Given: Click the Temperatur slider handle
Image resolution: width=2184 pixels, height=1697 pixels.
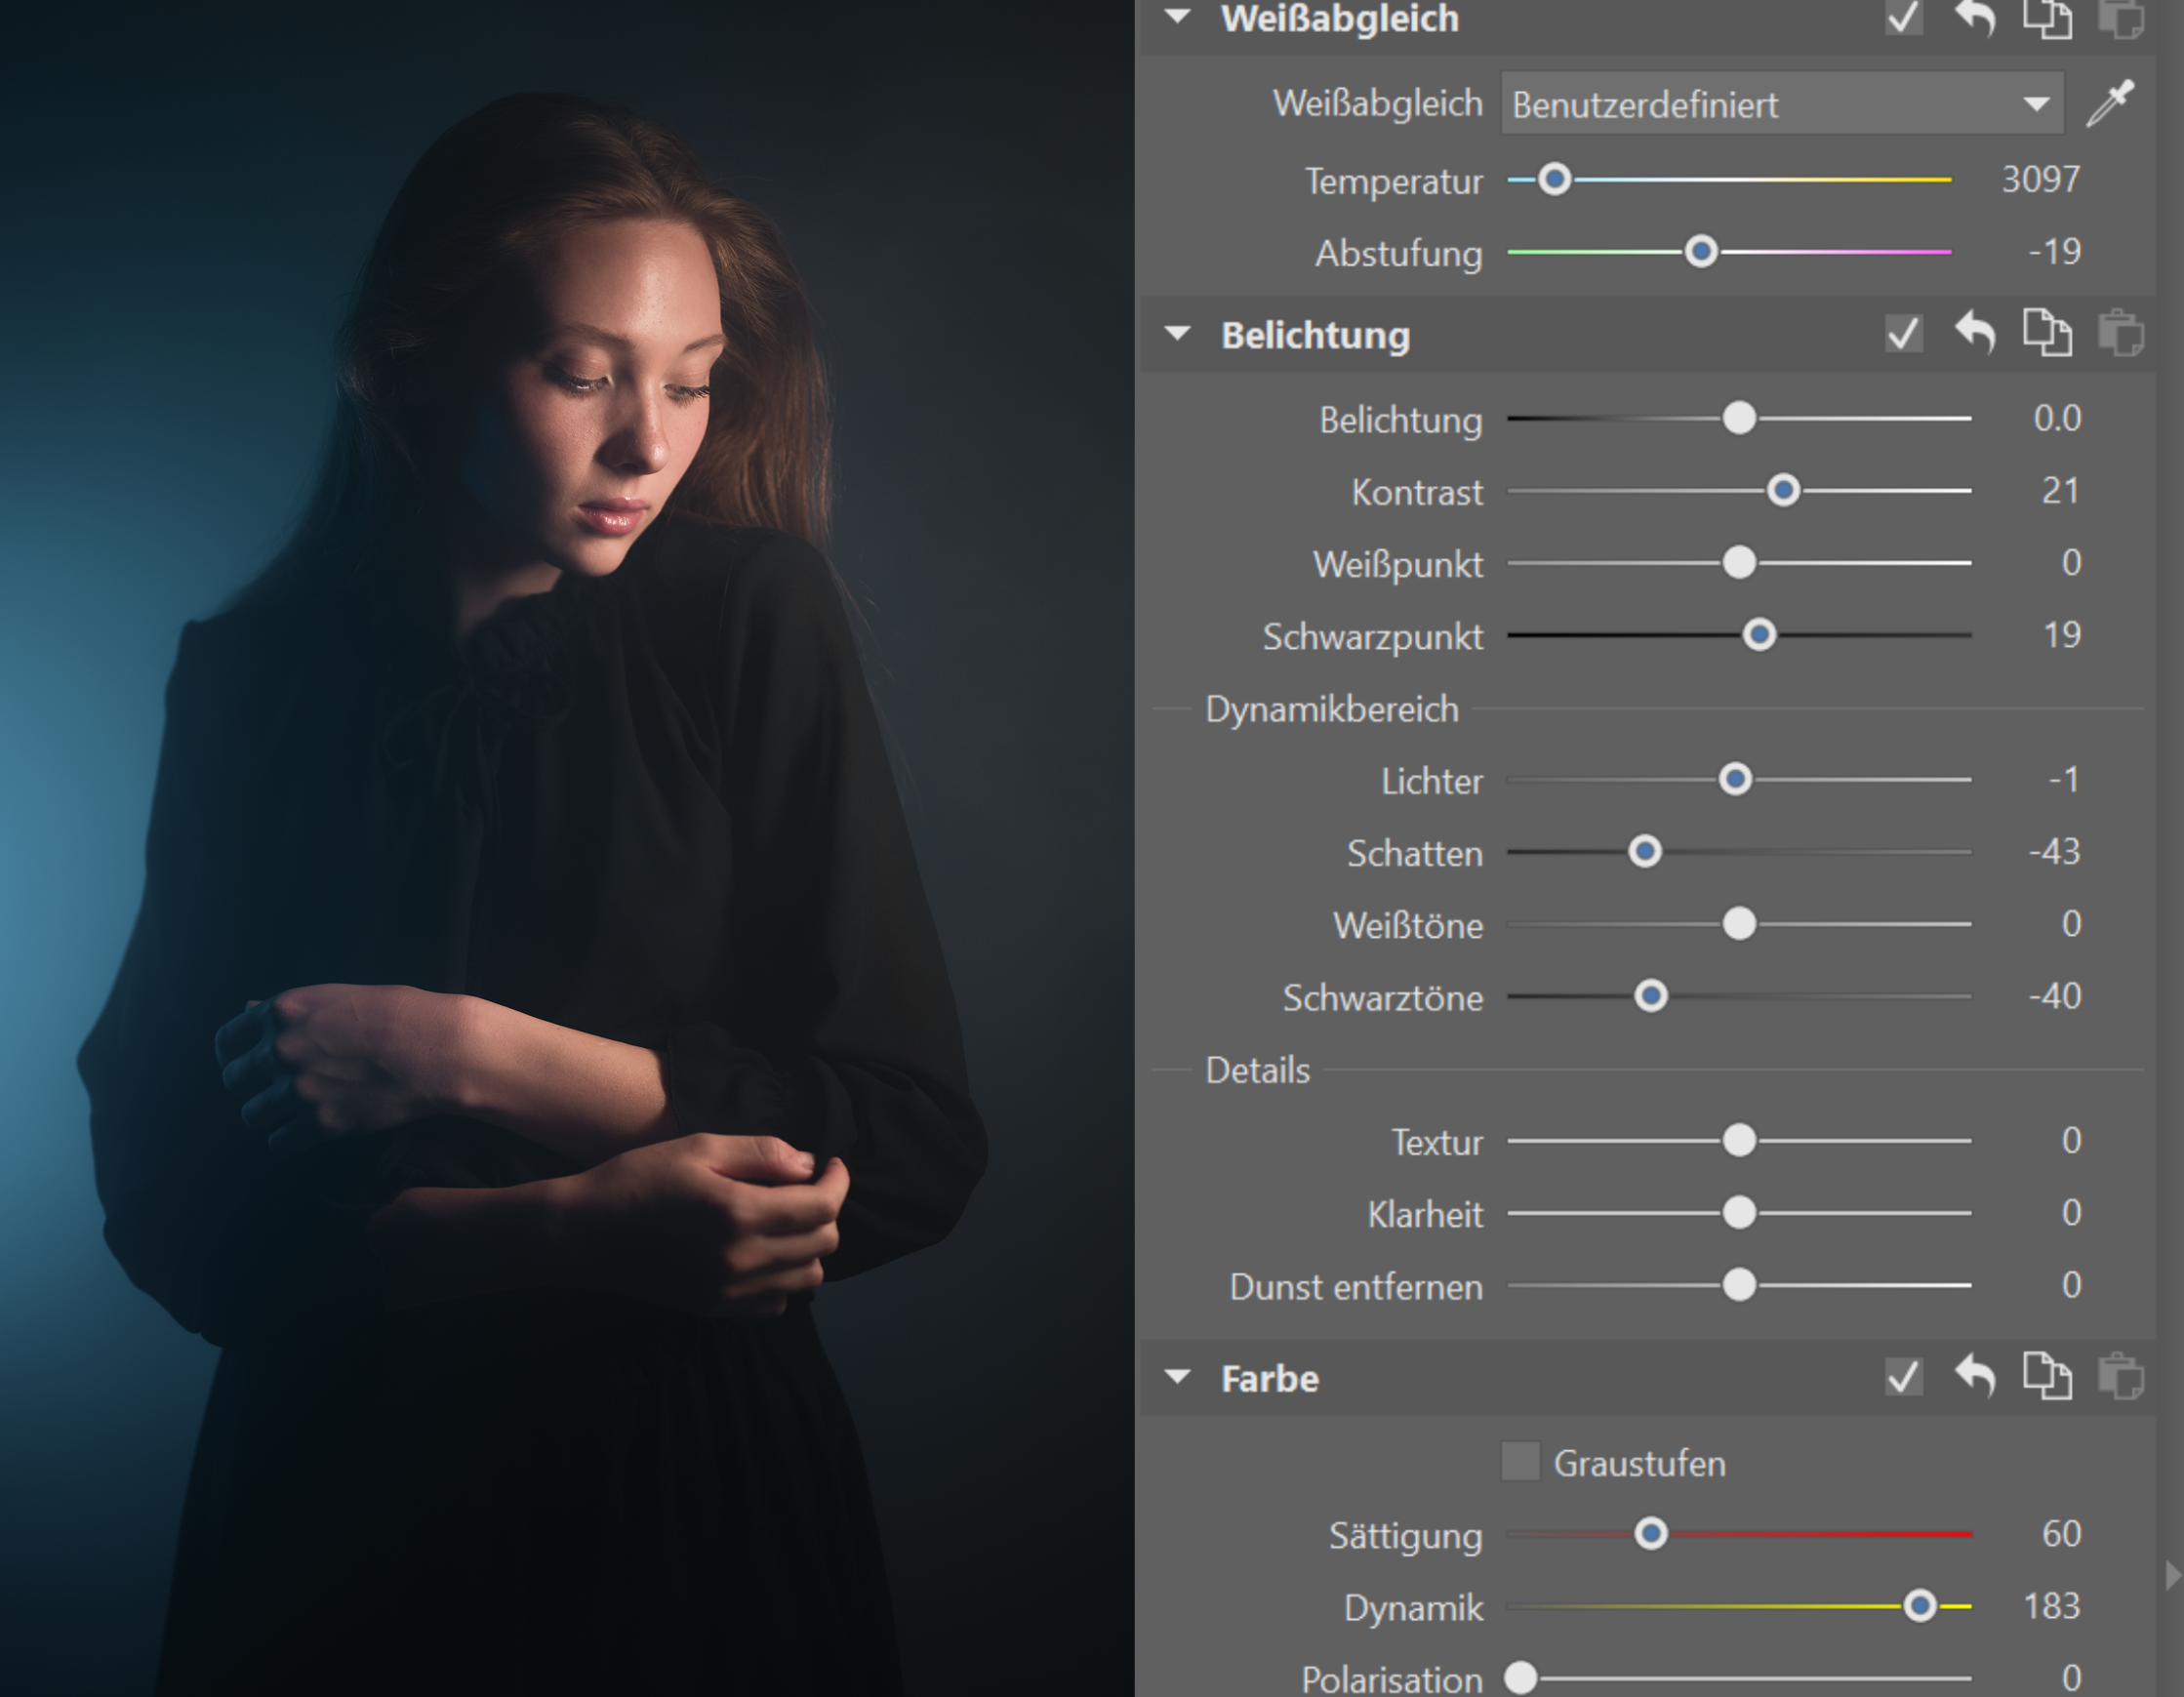Looking at the screenshot, I should 1554,180.
